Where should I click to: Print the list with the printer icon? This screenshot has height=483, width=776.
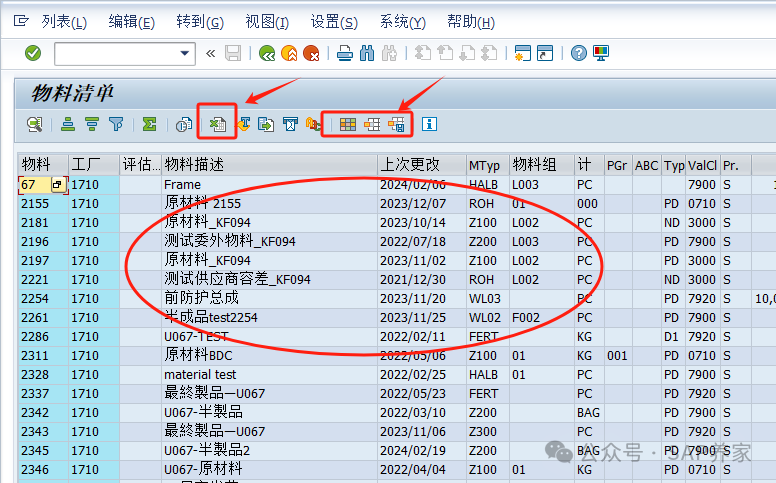coord(345,53)
